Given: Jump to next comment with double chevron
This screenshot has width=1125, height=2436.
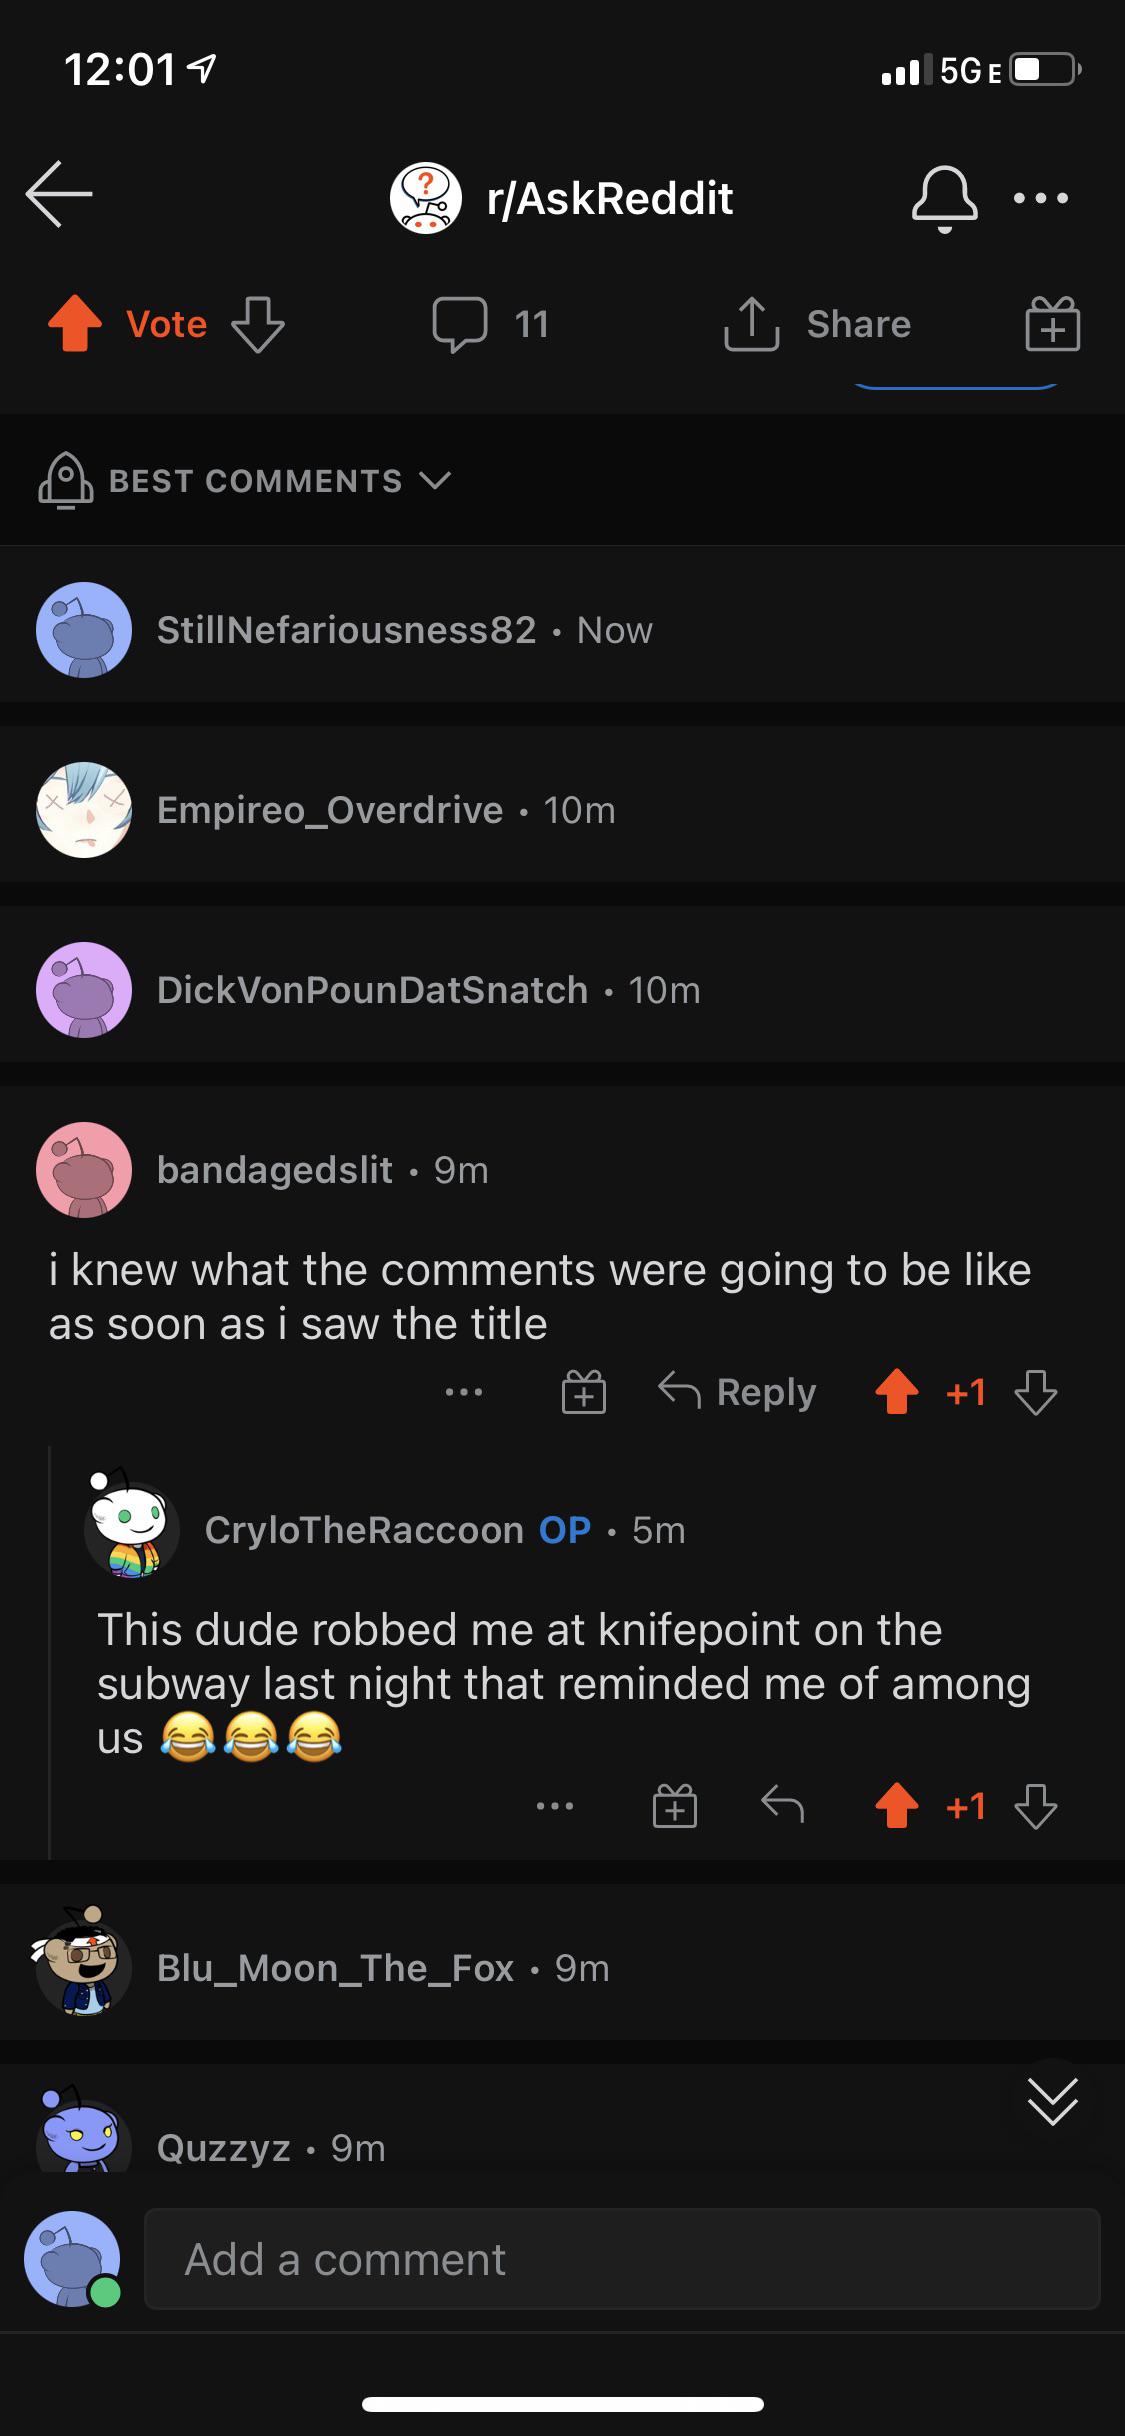Looking at the screenshot, I should point(1052,2100).
